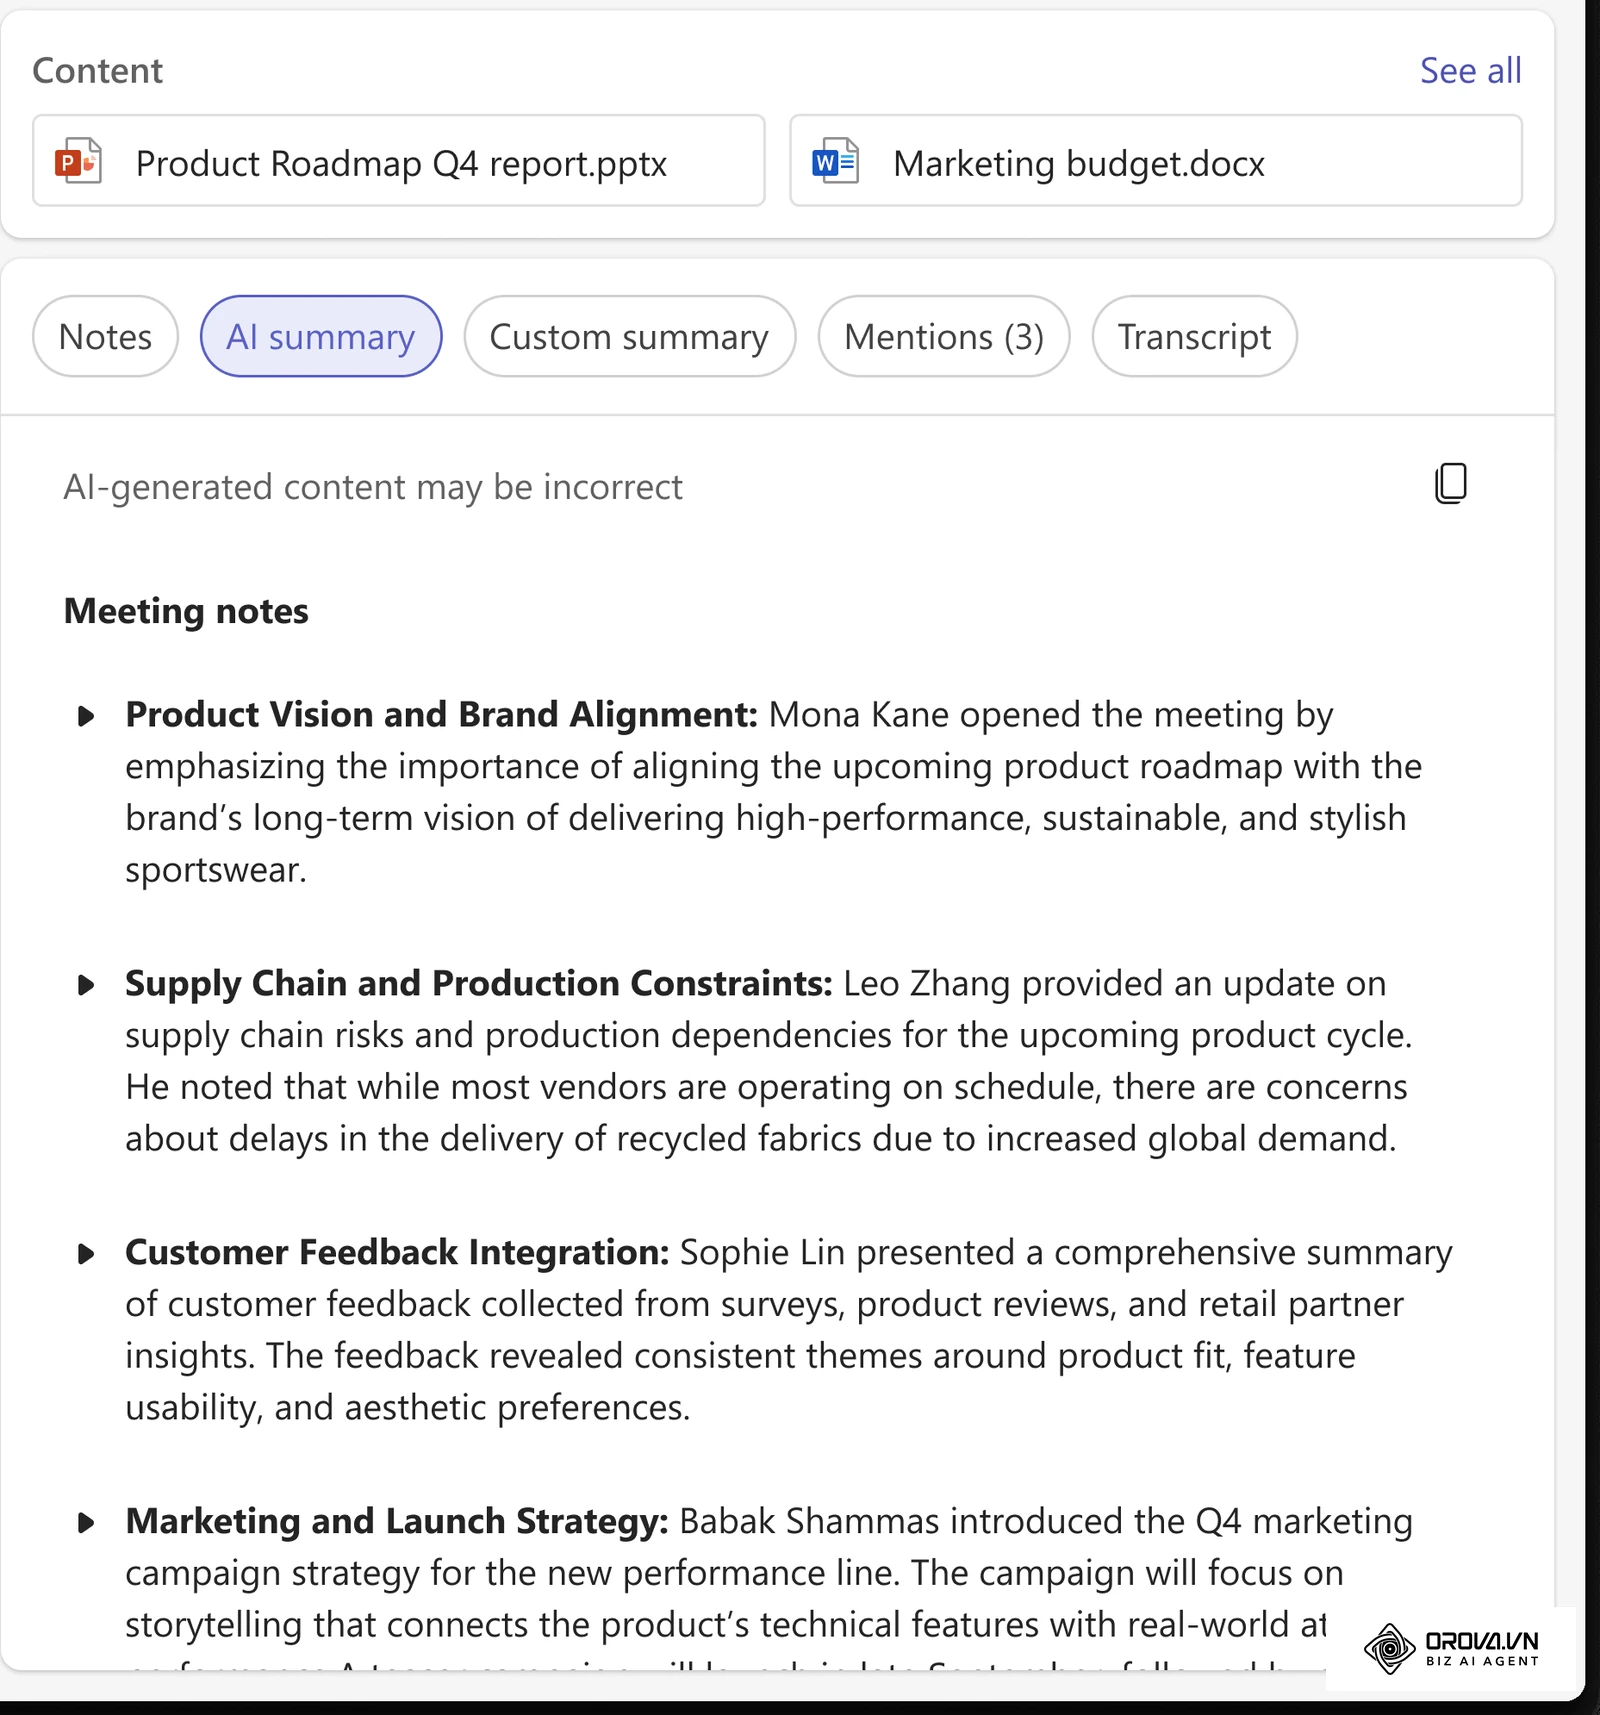
Task: Open the See all content link
Action: [1471, 71]
